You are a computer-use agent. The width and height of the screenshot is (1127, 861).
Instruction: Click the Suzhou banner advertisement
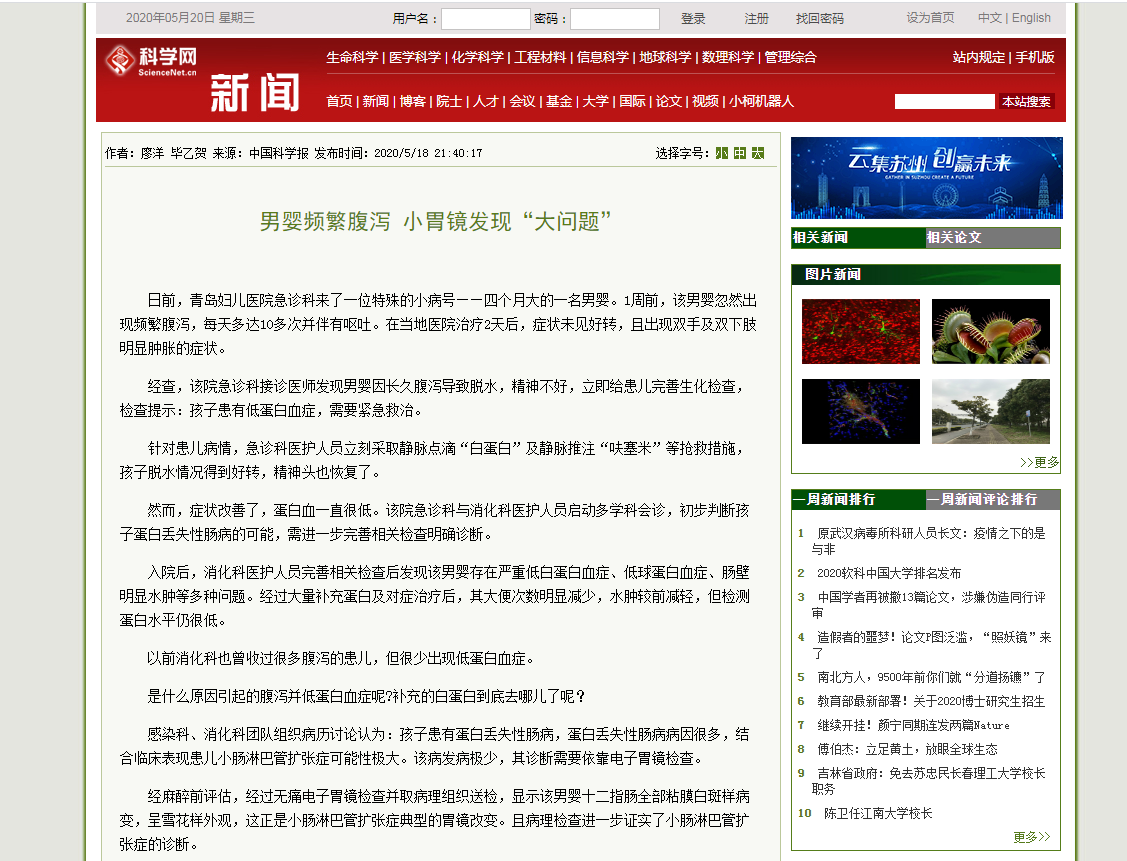(x=926, y=178)
